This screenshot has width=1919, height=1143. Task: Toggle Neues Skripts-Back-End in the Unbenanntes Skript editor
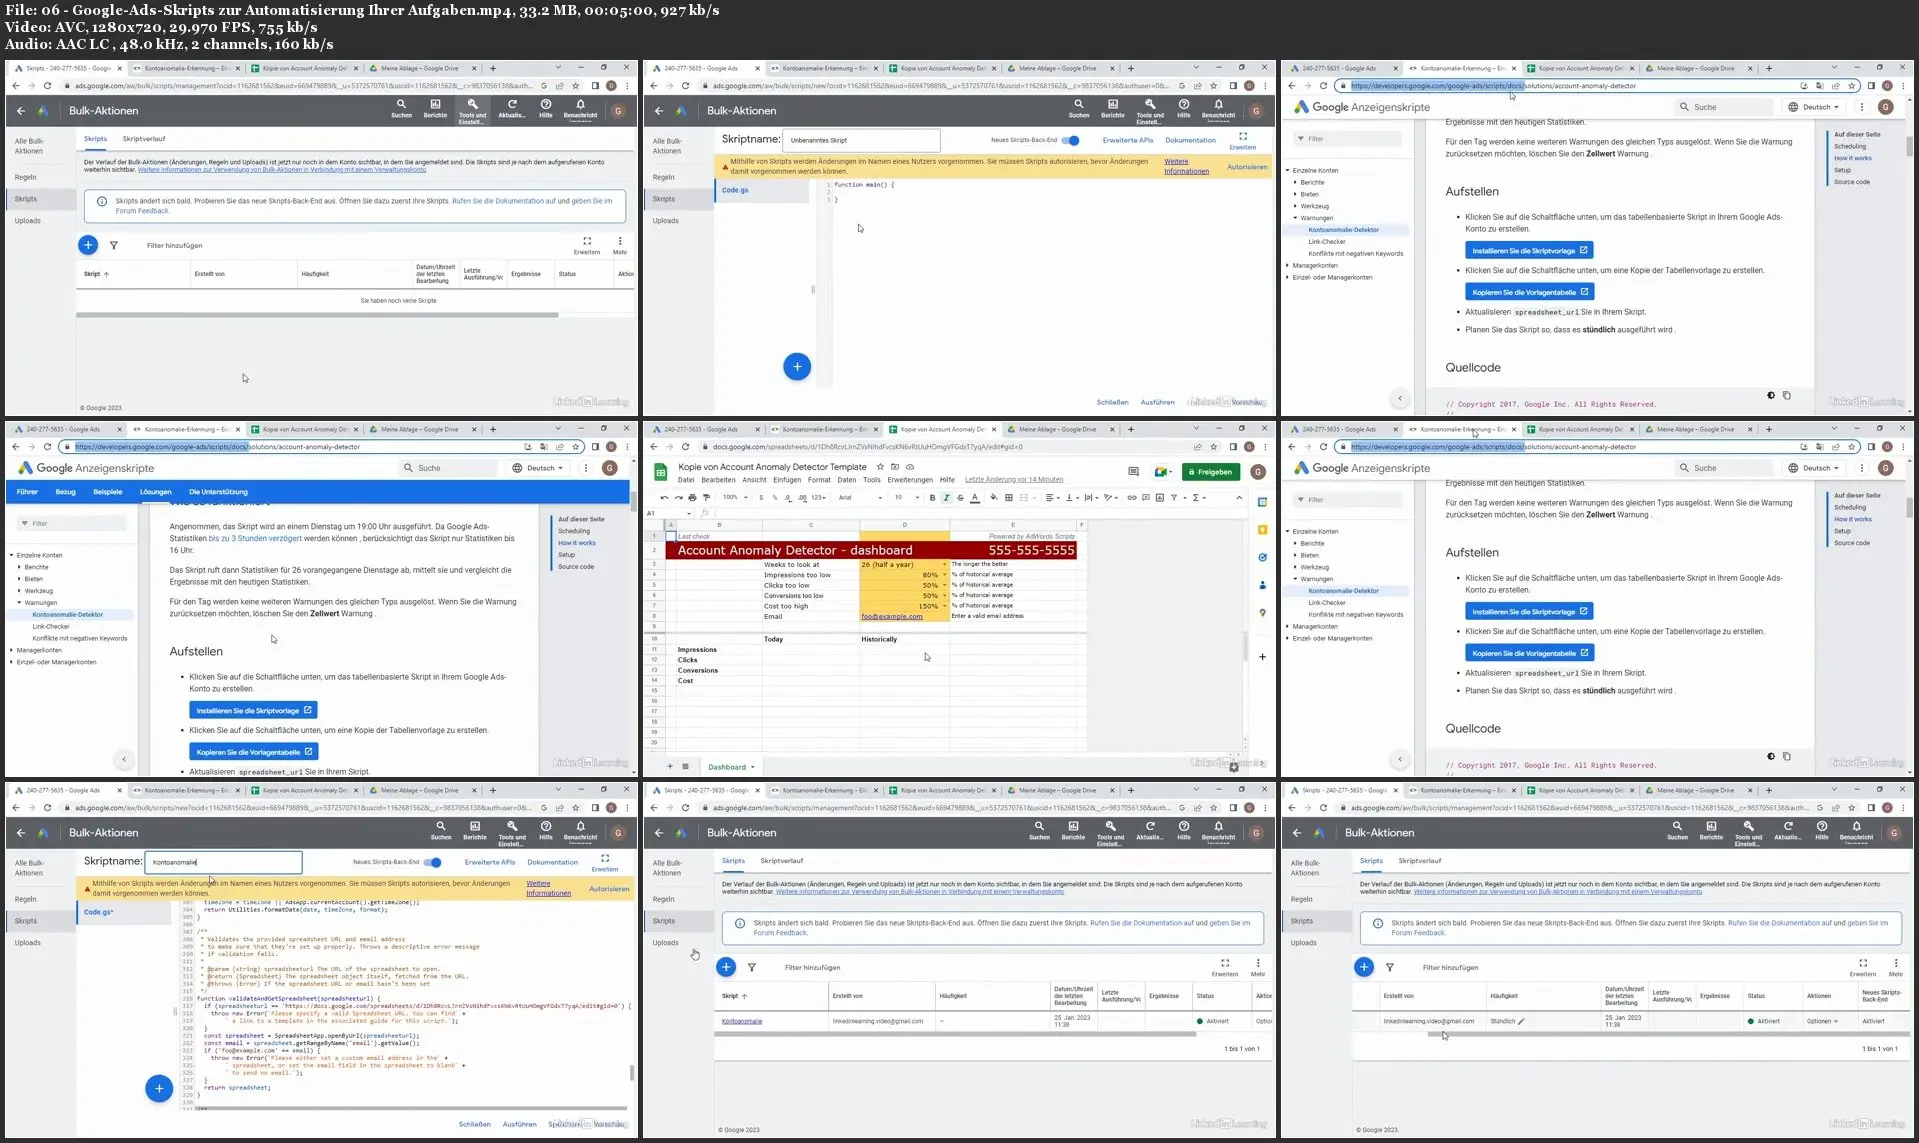click(x=1070, y=141)
